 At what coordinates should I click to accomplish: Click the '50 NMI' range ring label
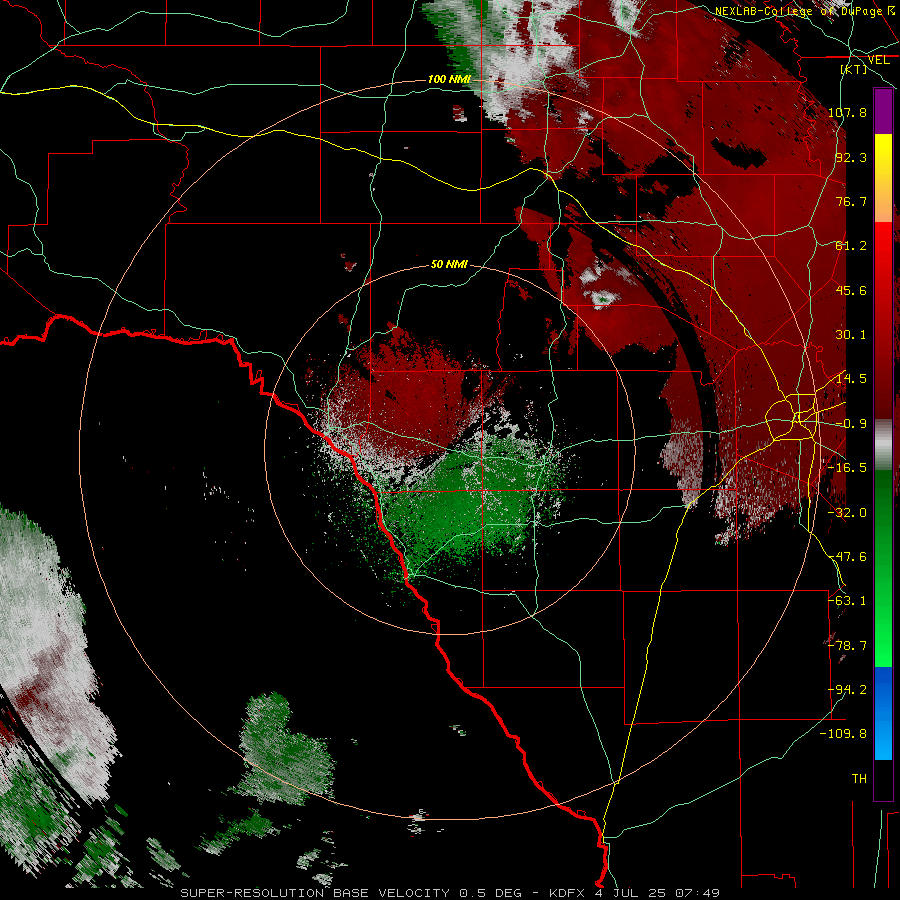(x=449, y=265)
